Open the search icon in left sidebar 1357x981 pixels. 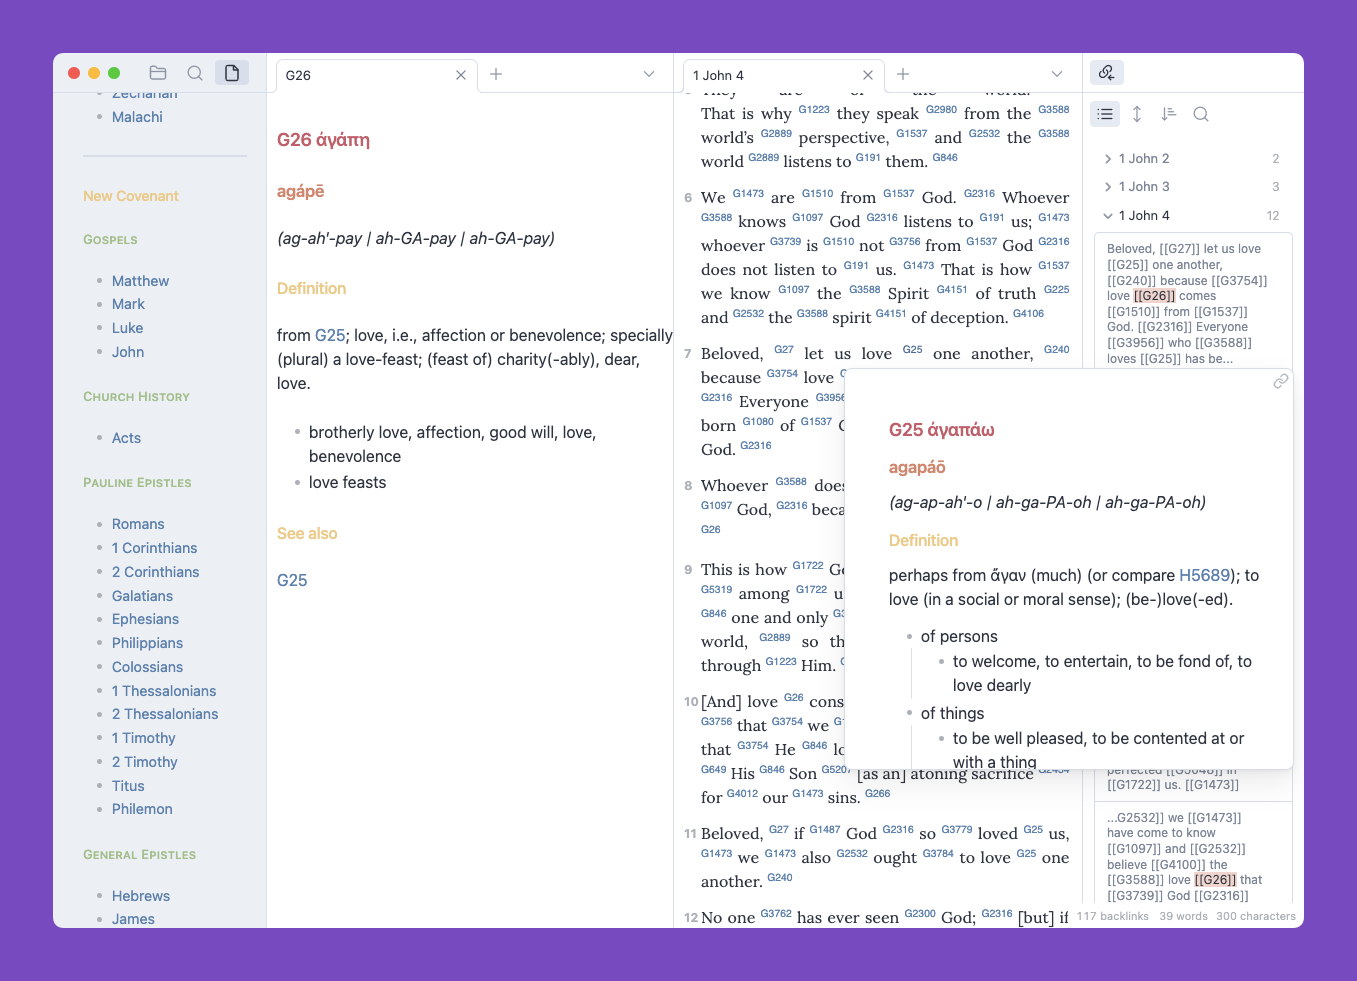(195, 73)
